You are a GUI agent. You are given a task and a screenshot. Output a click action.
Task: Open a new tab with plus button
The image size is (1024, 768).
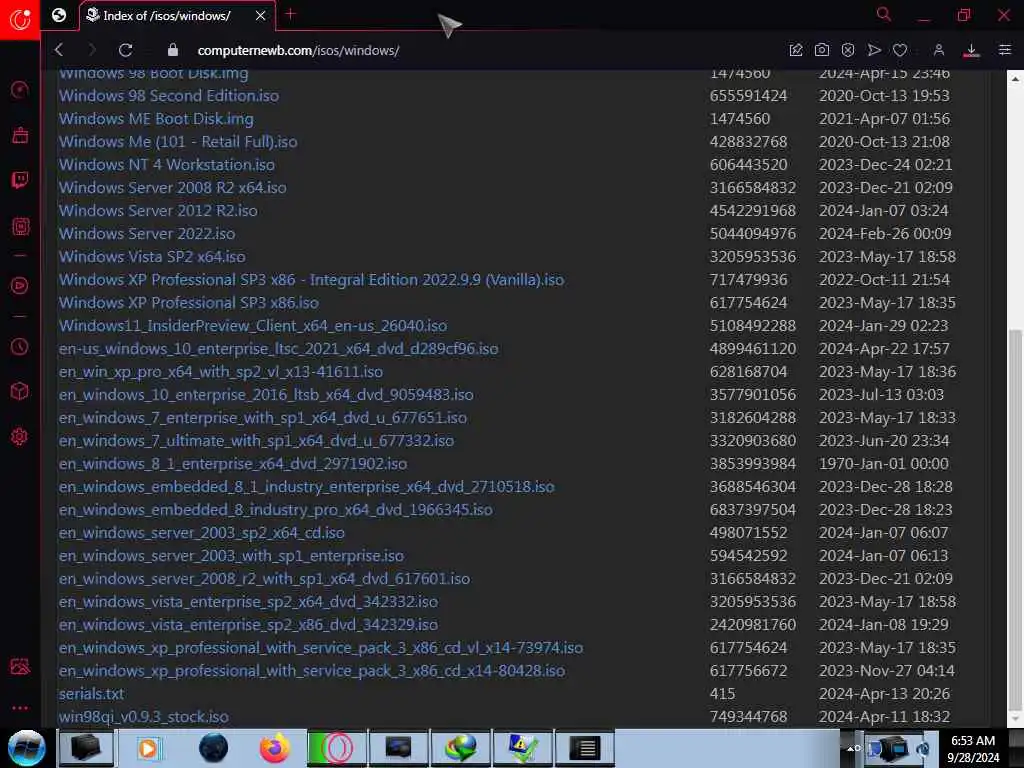pyautogui.click(x=291, y=14)
